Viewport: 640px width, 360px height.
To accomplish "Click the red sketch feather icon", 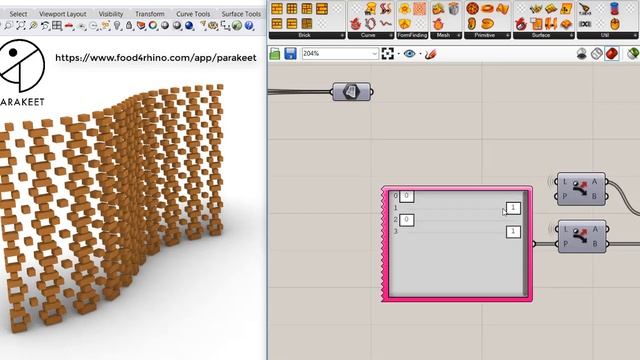I will click(x=431, y=53).
